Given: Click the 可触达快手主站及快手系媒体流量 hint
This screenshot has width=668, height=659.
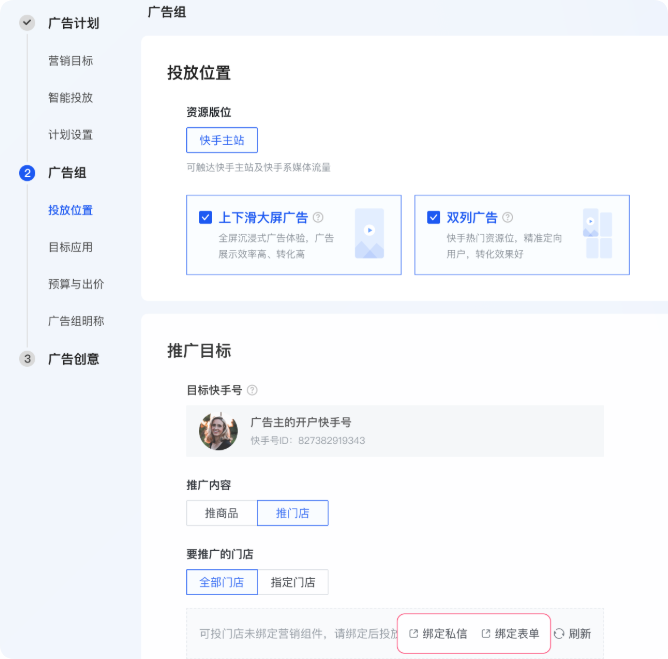Looking at the screenshot, I should point(258,167).
